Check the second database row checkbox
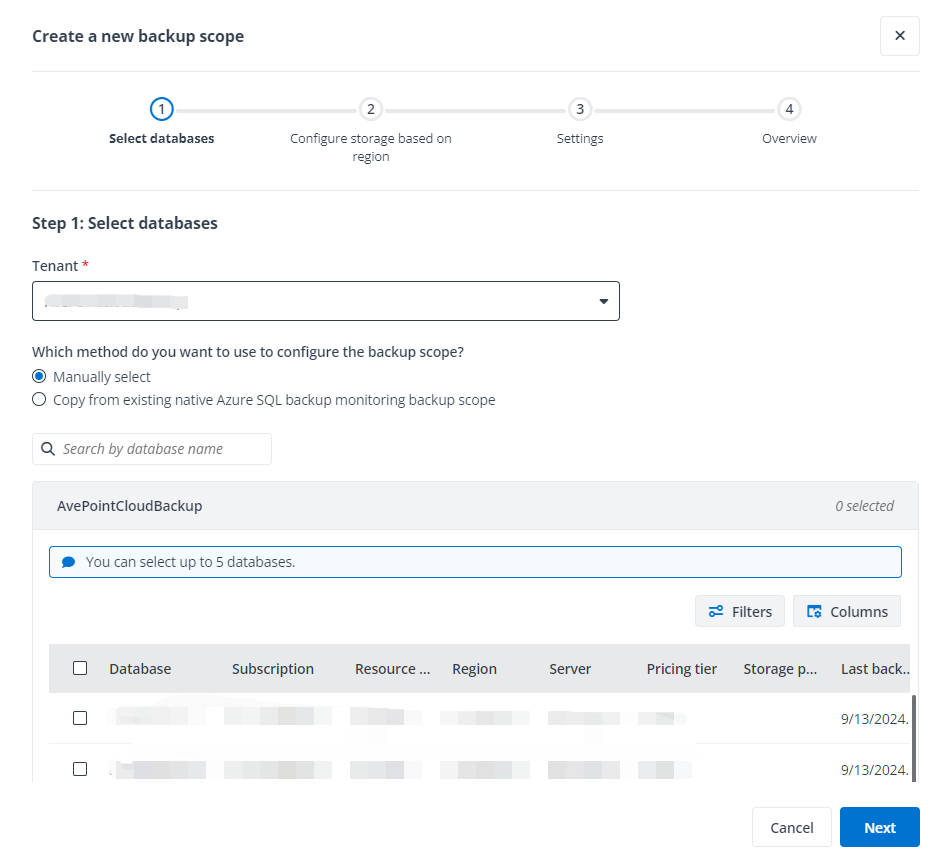 [80, 769]
